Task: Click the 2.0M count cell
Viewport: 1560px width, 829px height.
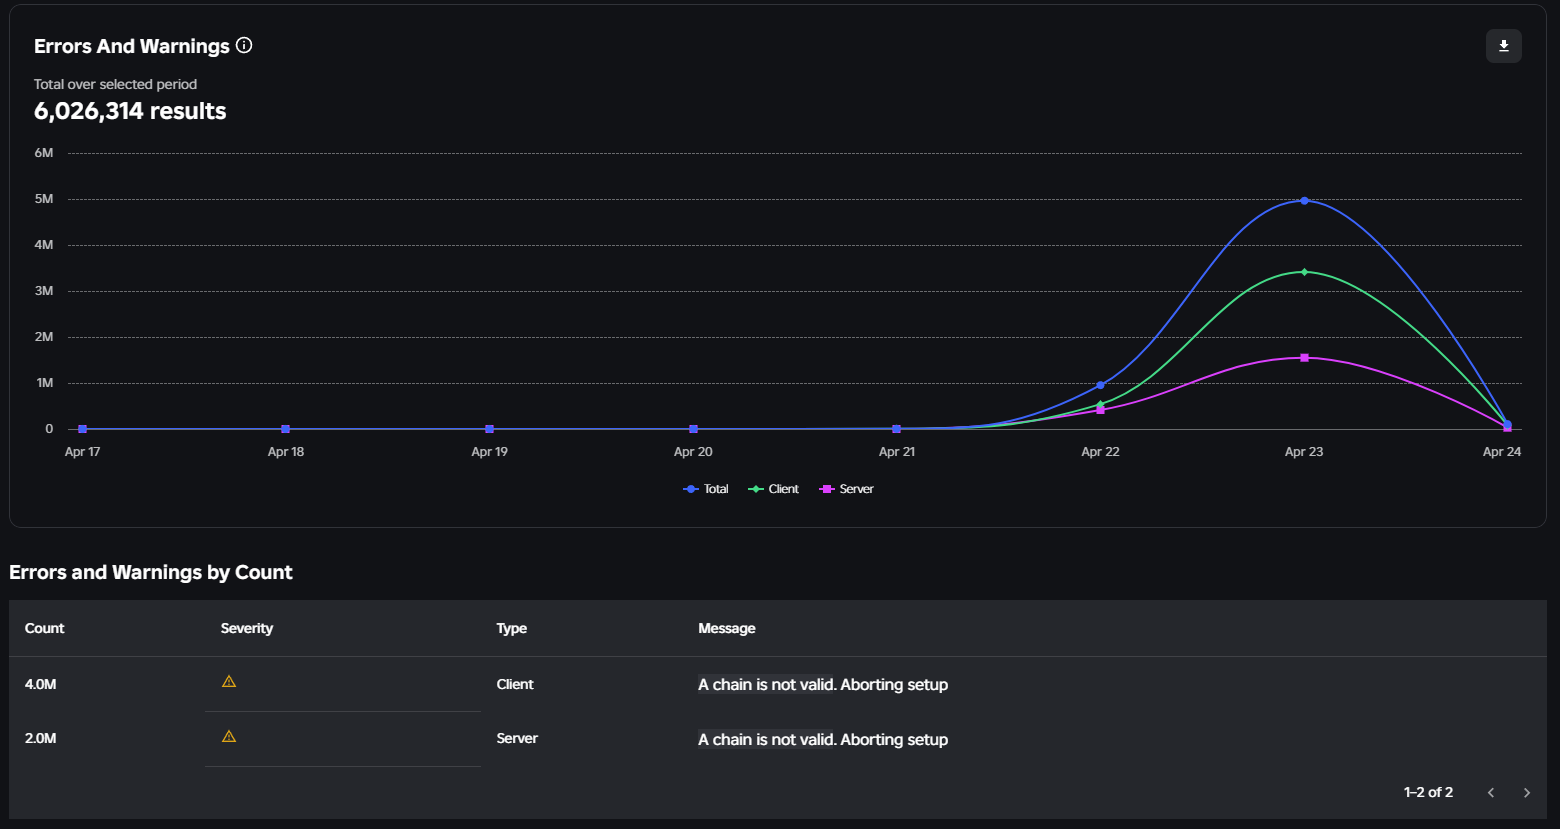Action: 41,738
